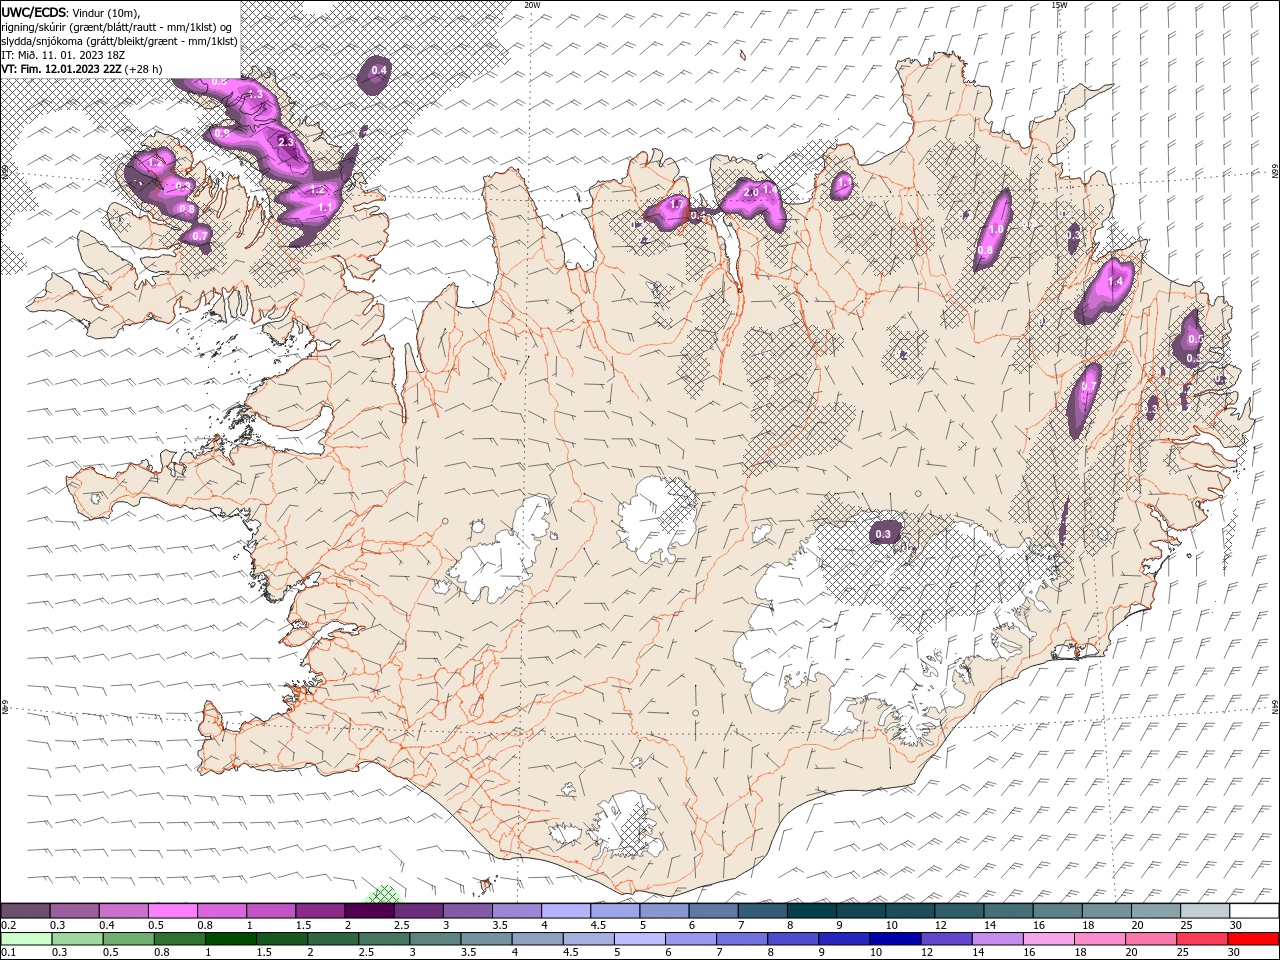Screen dimensions: 1280x960
Task: Pick the darkest green 1–1.5 bottom legend swatch
Action: point(230,939)
